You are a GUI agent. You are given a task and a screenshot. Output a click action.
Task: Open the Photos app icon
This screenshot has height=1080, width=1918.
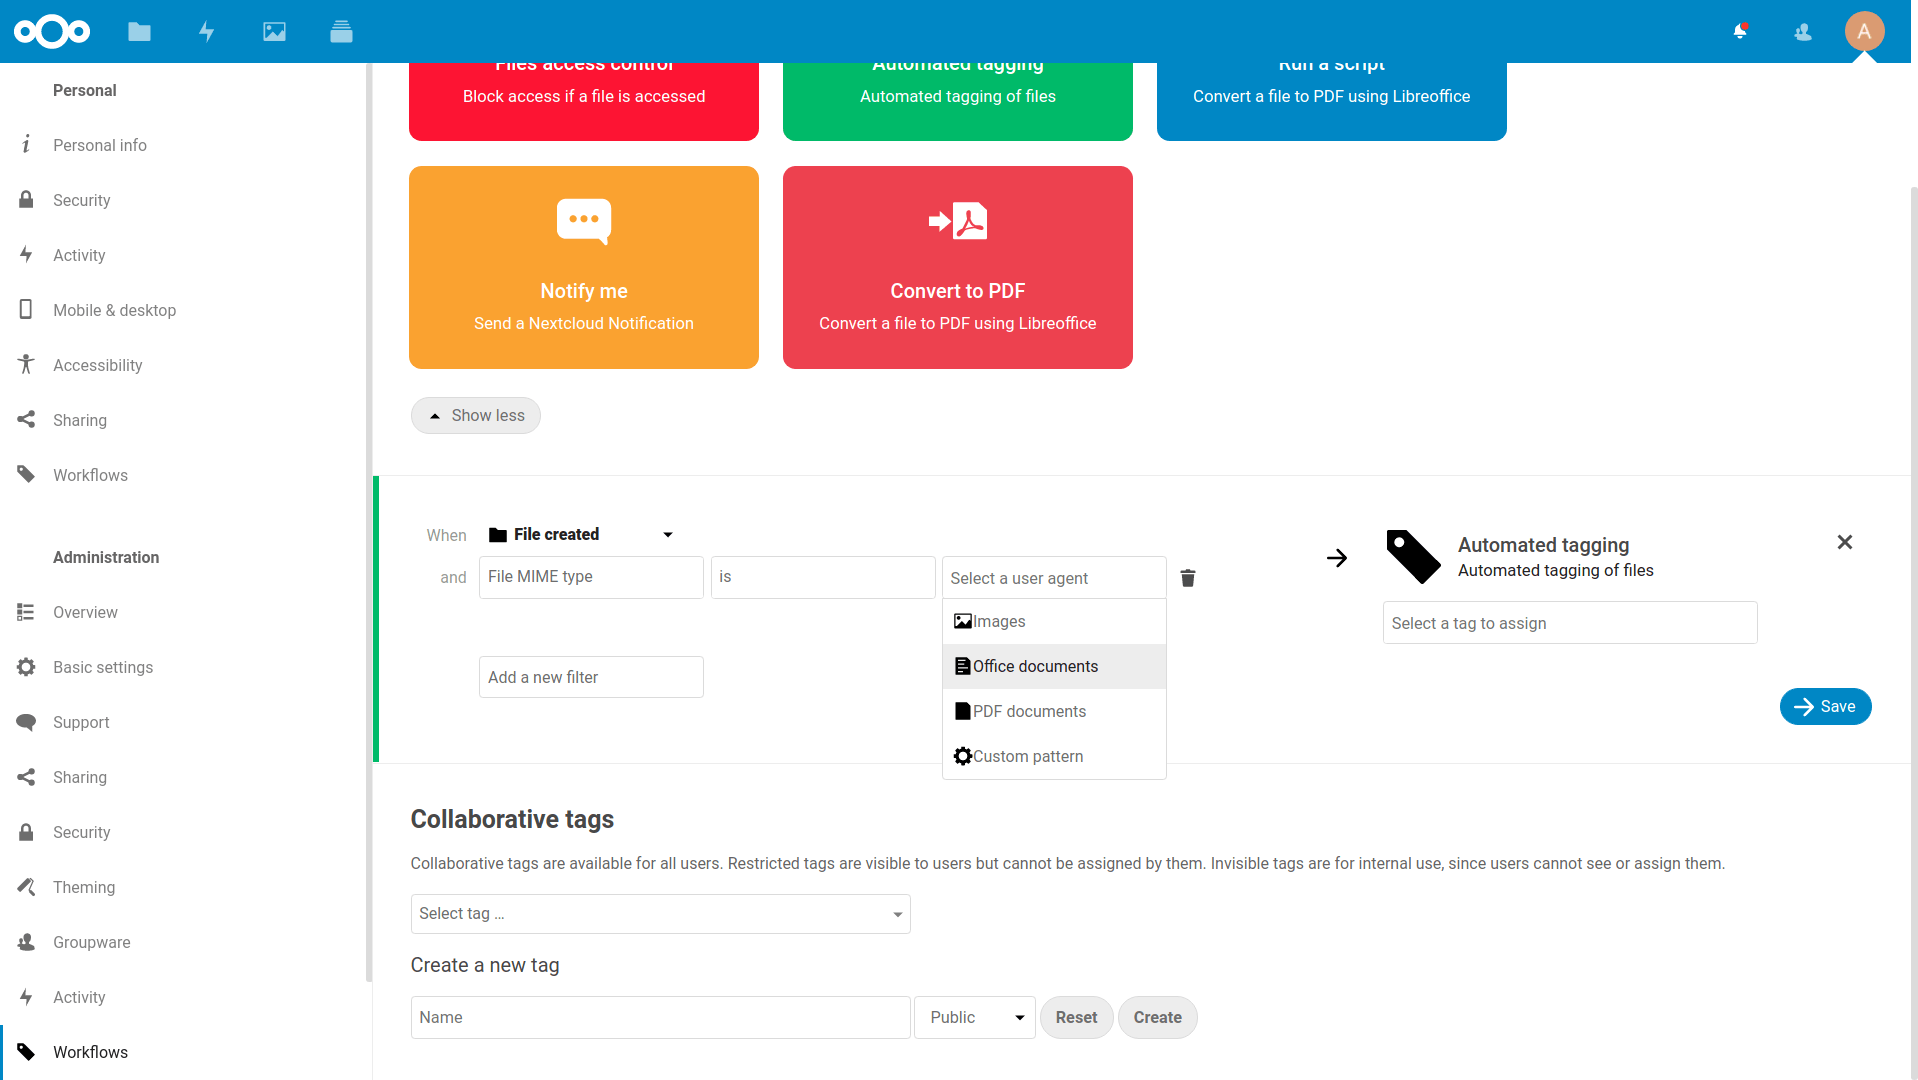point(274,31)
